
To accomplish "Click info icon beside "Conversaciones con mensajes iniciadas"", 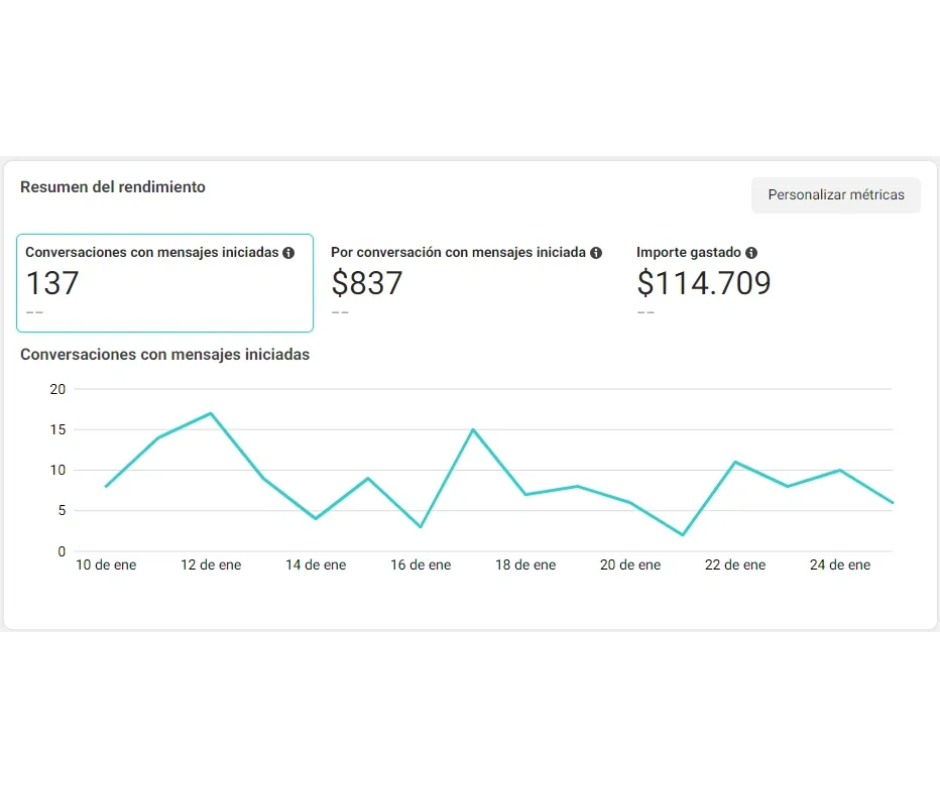I will pyautogui.click(x=288, y=253).
